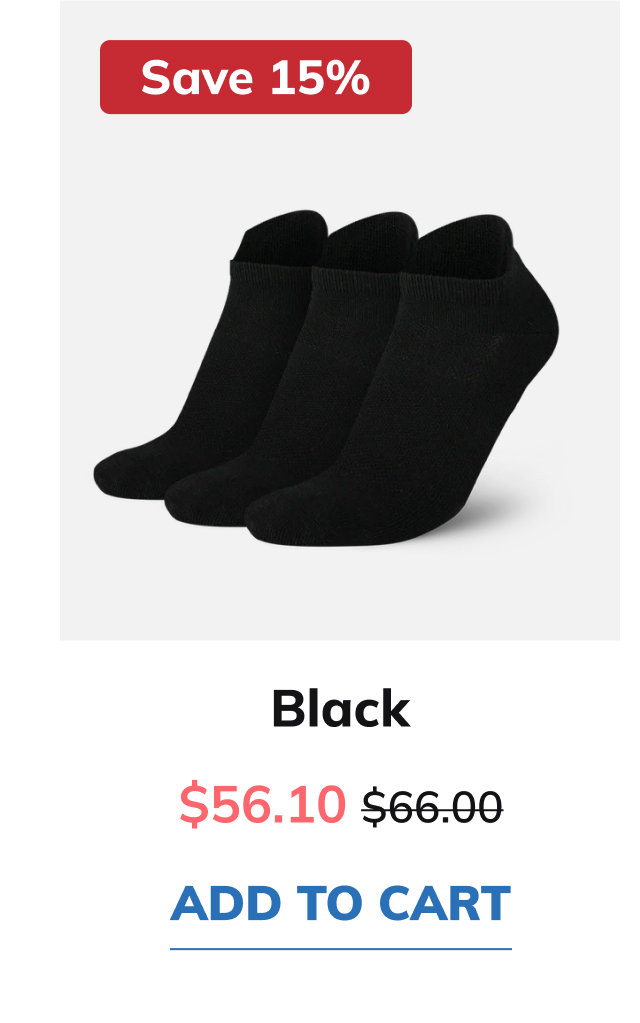
Task: Open the Black product title
Action: tap(341, 709)
